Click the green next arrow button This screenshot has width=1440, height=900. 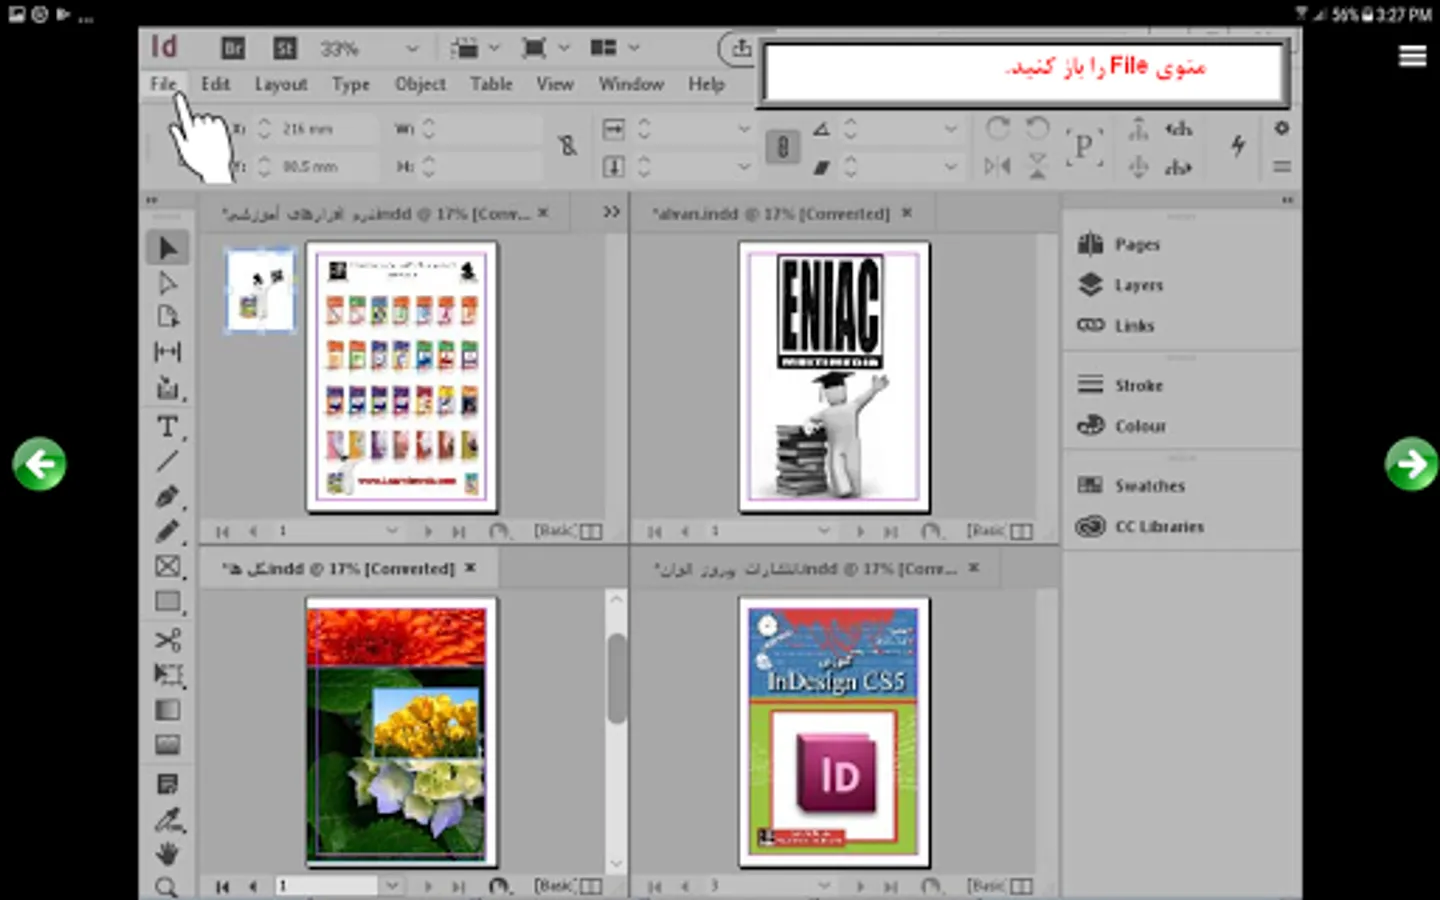1411,464
